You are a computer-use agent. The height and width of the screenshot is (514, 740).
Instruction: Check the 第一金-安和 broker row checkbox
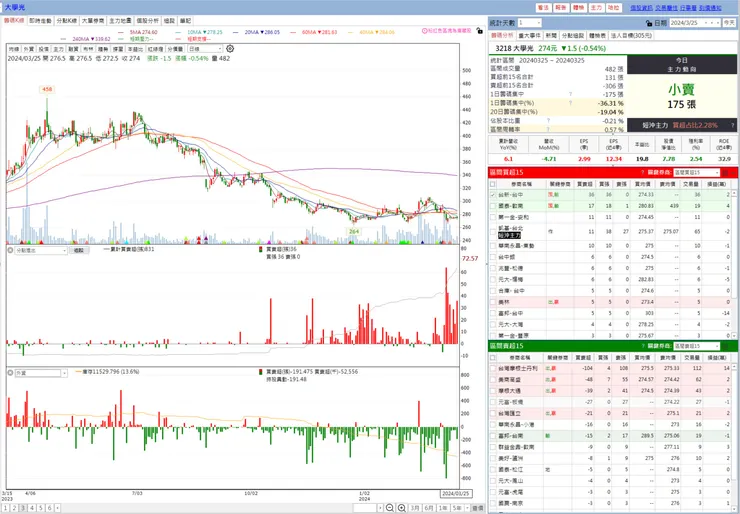[493, 217]
